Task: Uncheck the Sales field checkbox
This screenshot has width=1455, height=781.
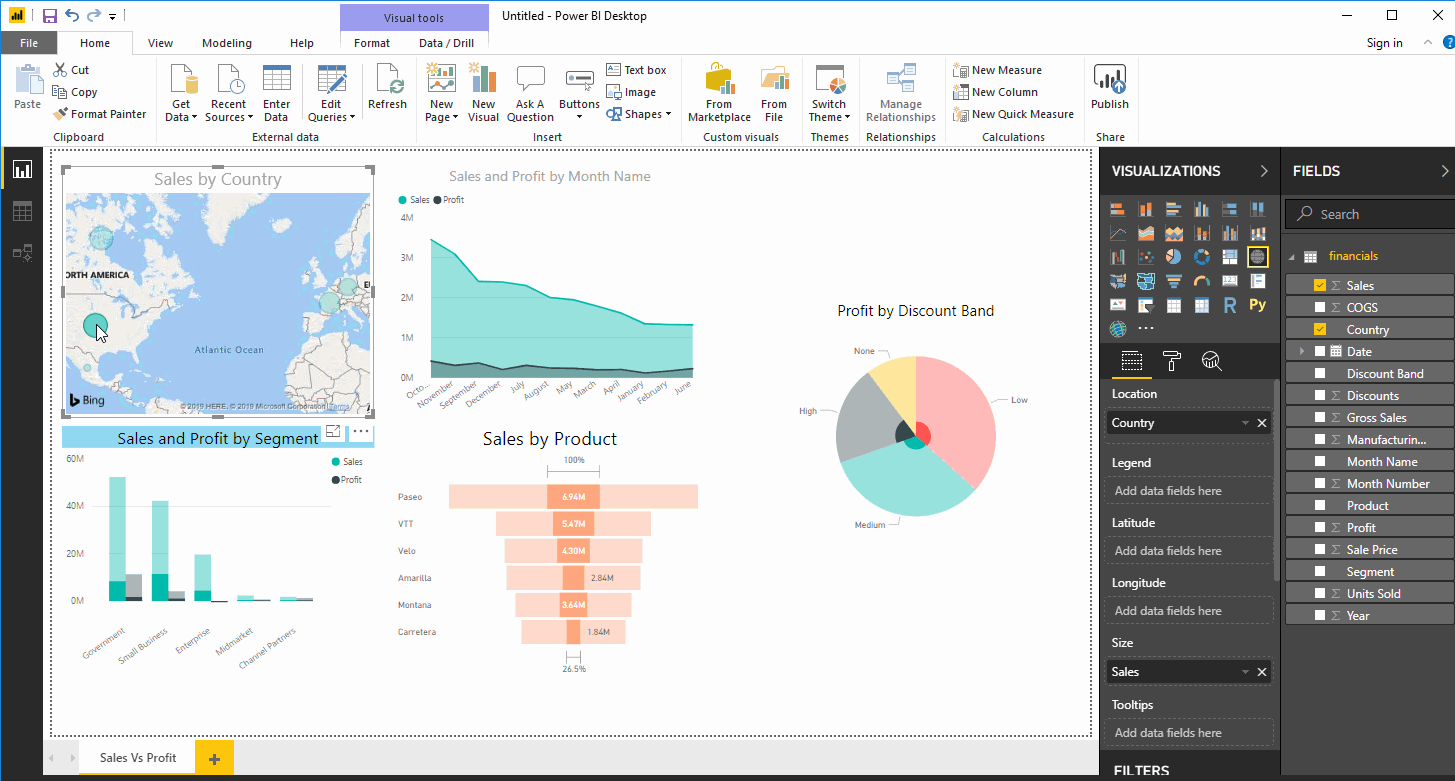Action: pyautogui.click(x=1320, y=286)
